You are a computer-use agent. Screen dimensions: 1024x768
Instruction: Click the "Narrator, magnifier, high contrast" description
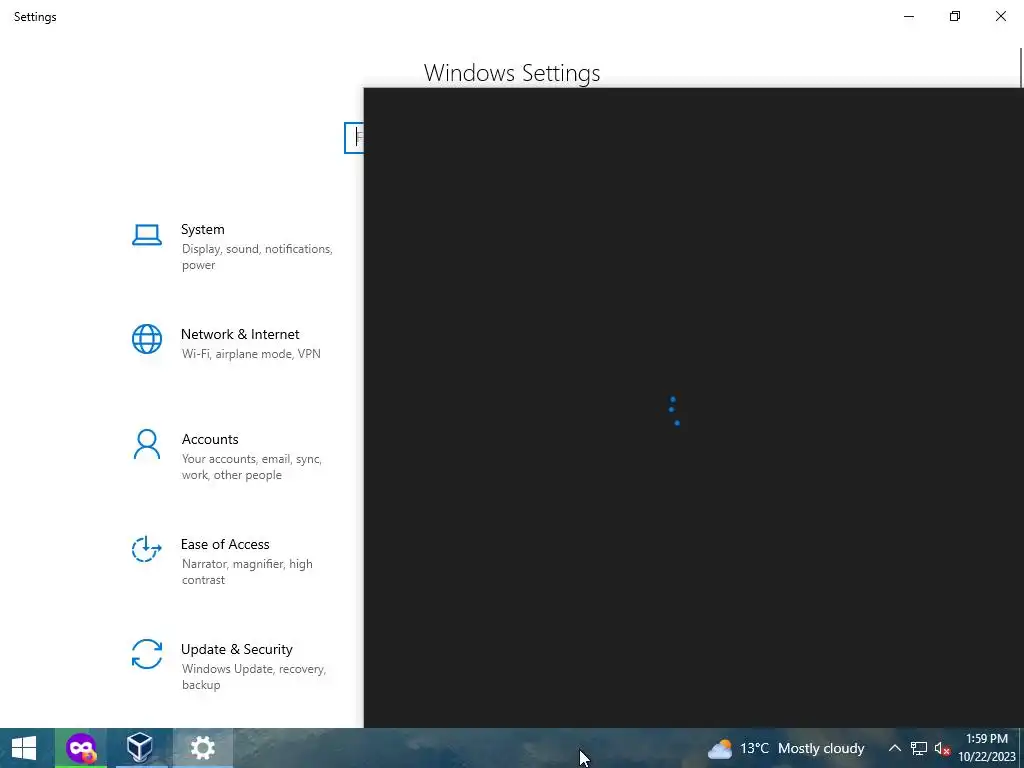(247, 571)
